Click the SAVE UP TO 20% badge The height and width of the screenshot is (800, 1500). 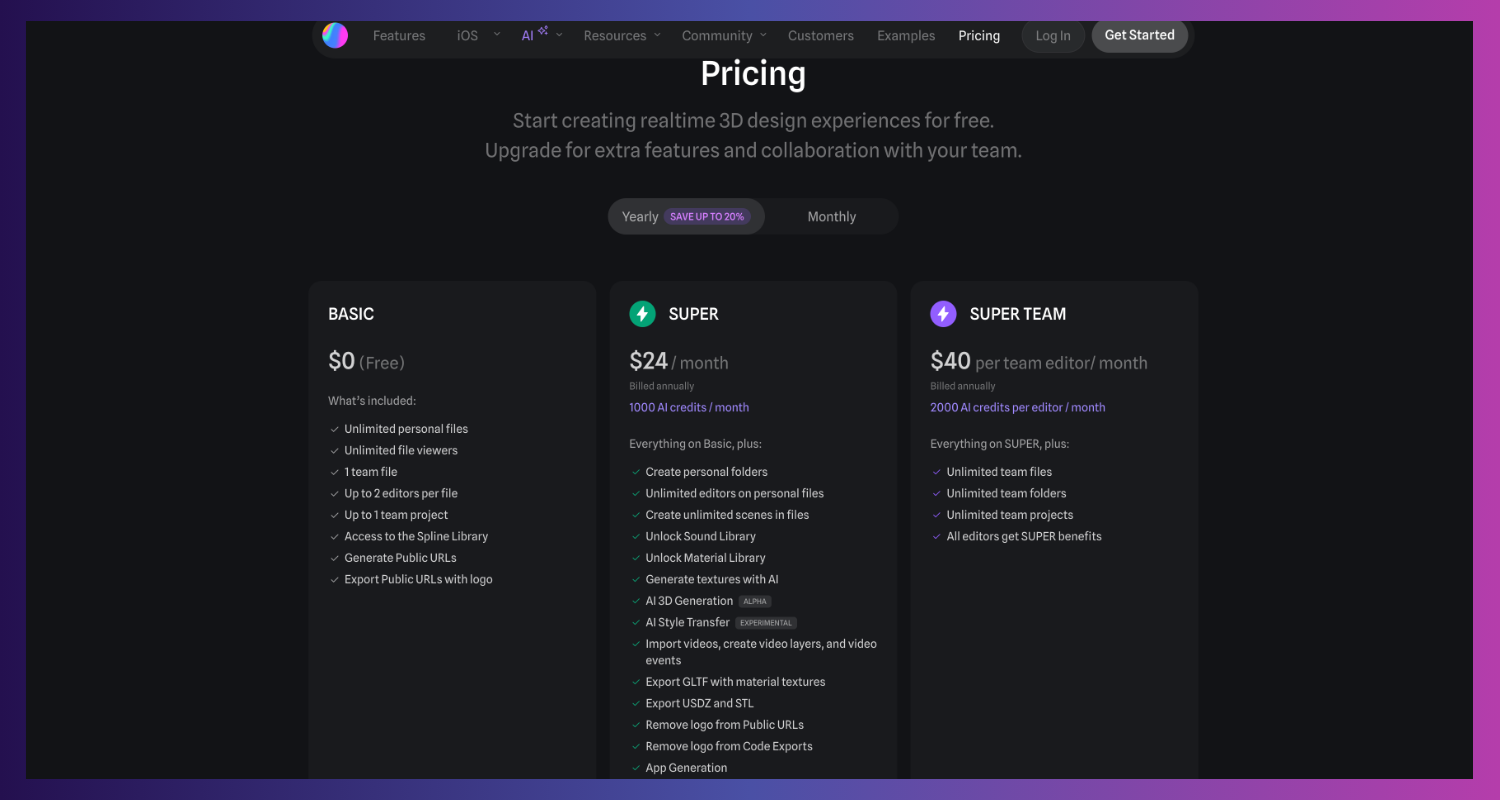coord(707,217)
